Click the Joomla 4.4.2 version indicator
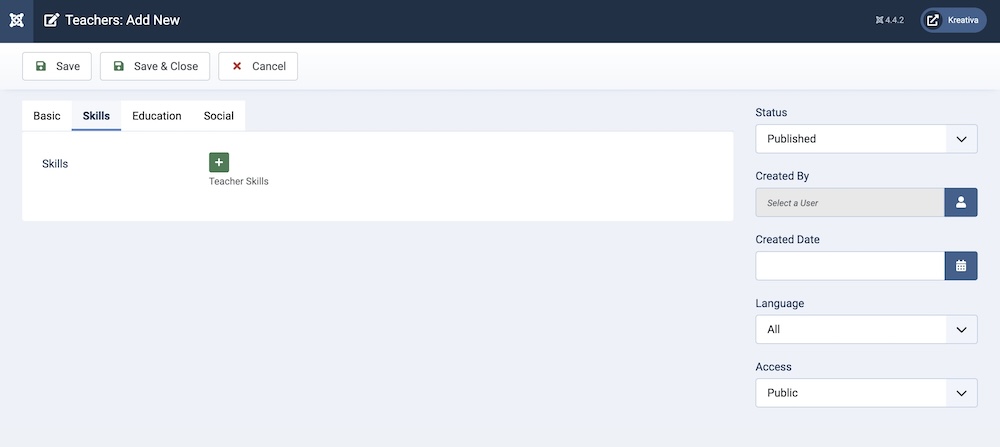 point(890,20)
